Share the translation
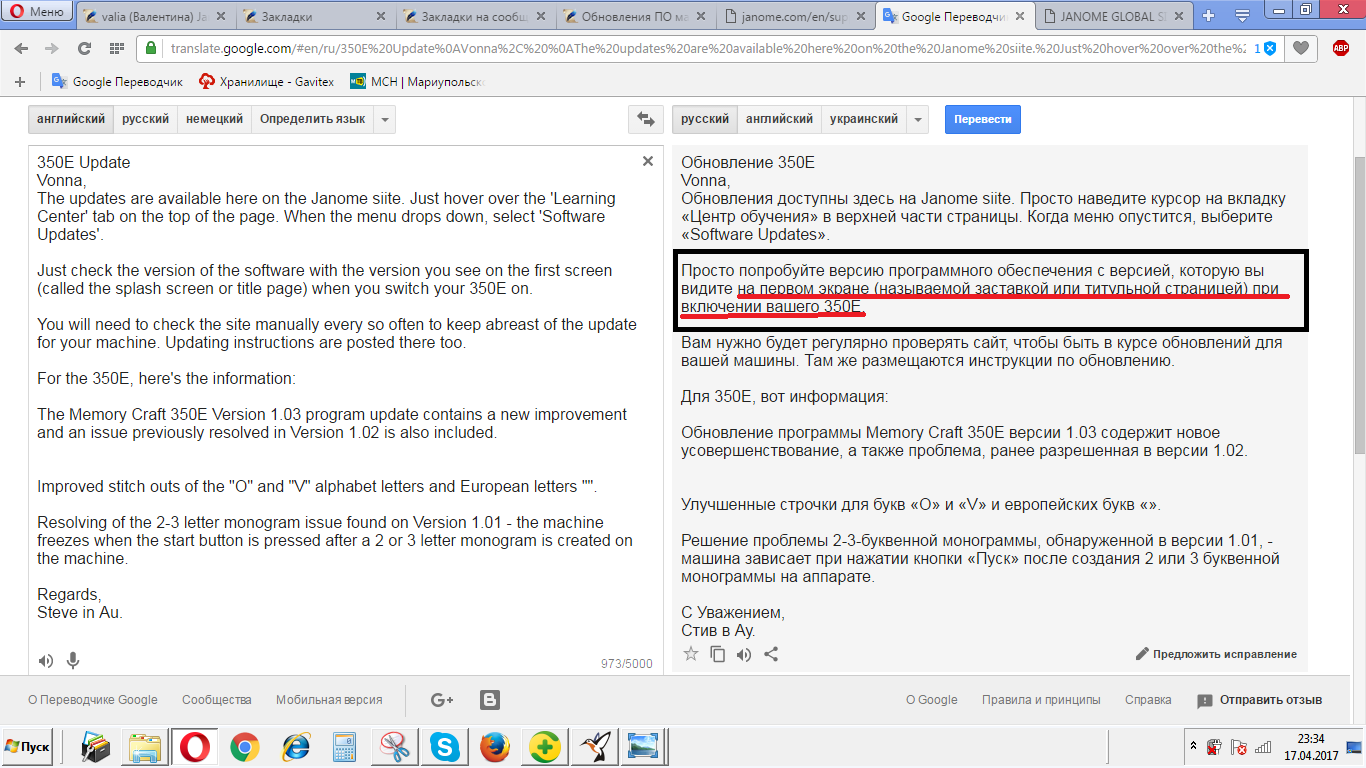The height and width of the screenshot is (768, 1366). (771, 654)
